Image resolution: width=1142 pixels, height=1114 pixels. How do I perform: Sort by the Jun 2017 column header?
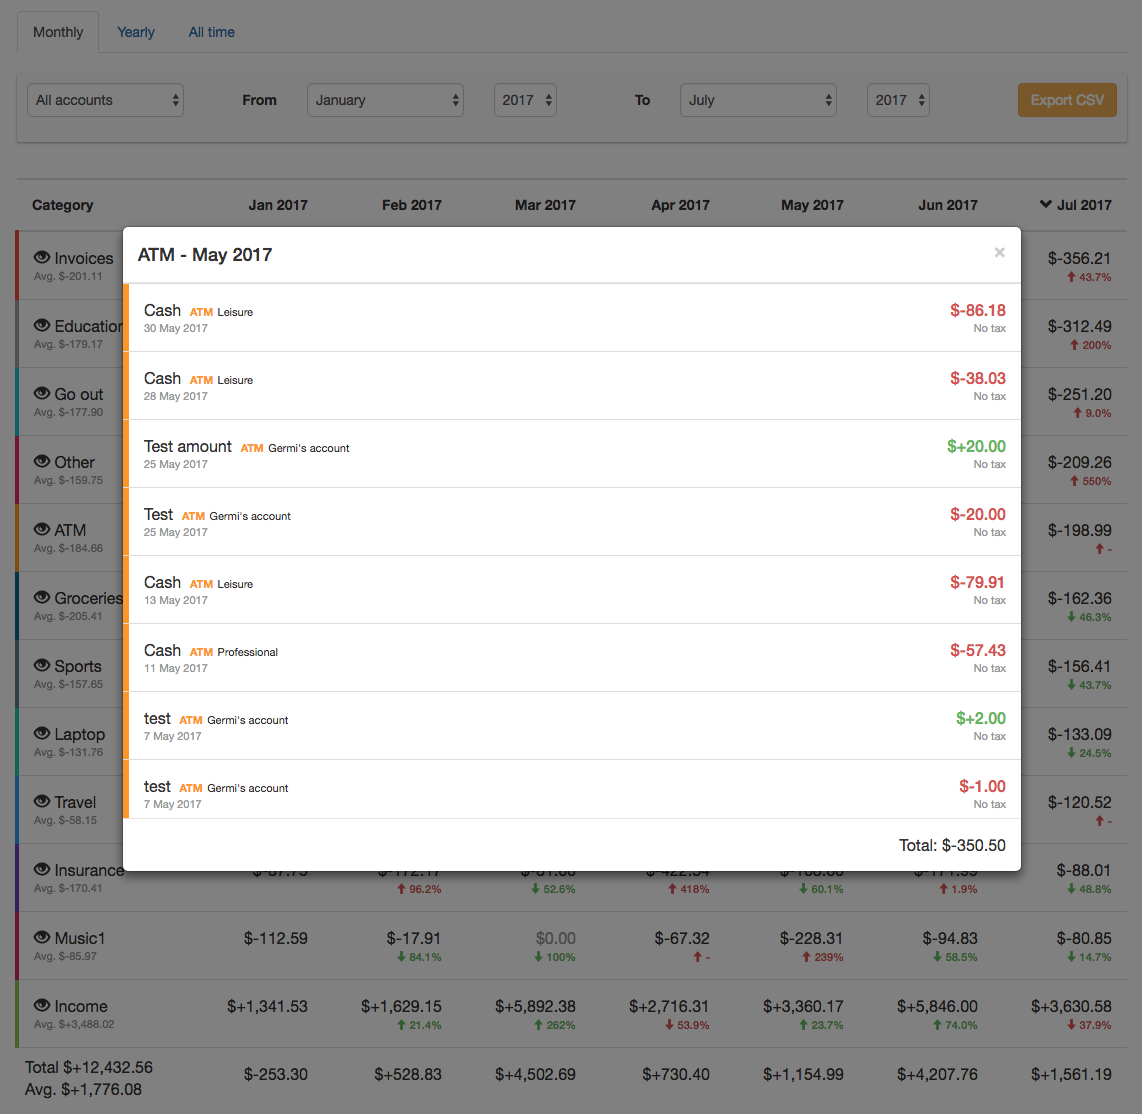coord(948,205)
